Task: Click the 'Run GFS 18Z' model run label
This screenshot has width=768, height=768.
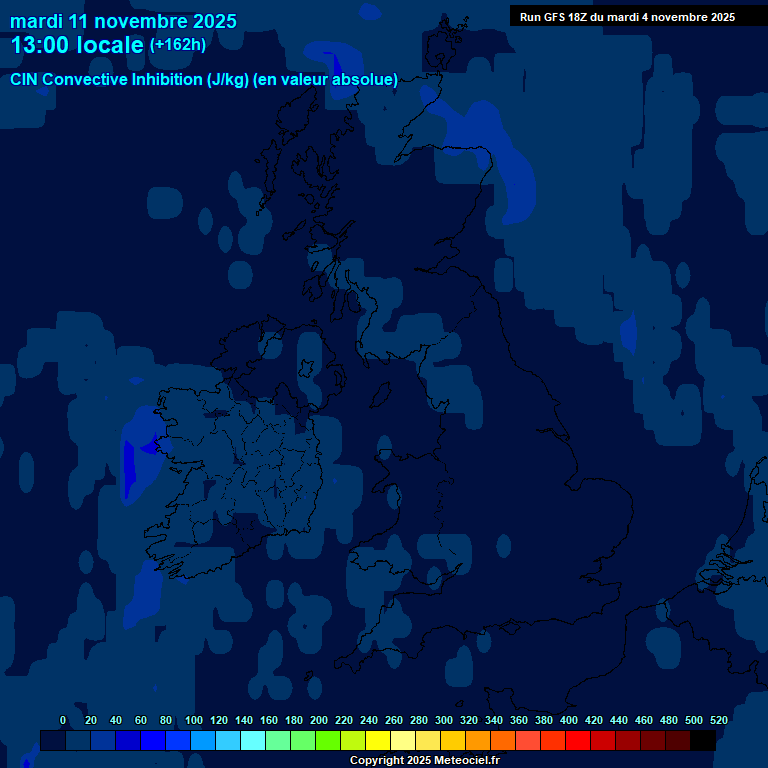Action: pos(627,17)
